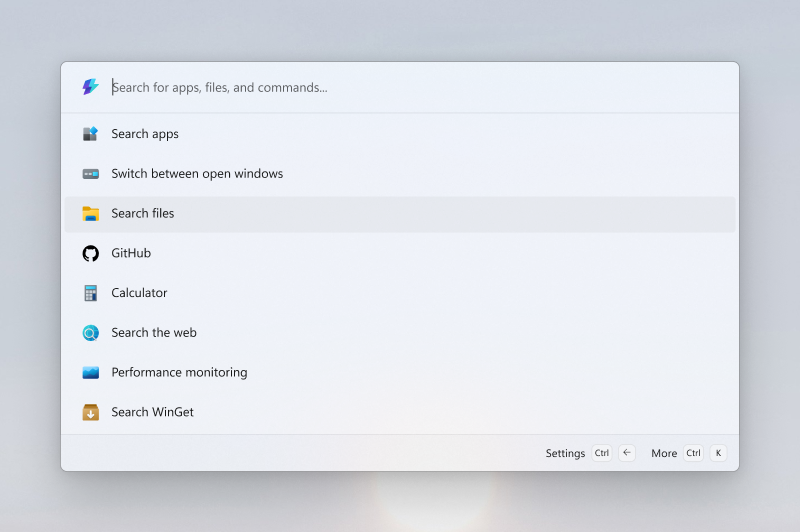Click the GitHub logo icon
Viewport: 800px width, 532px height.
click(90, 253)
